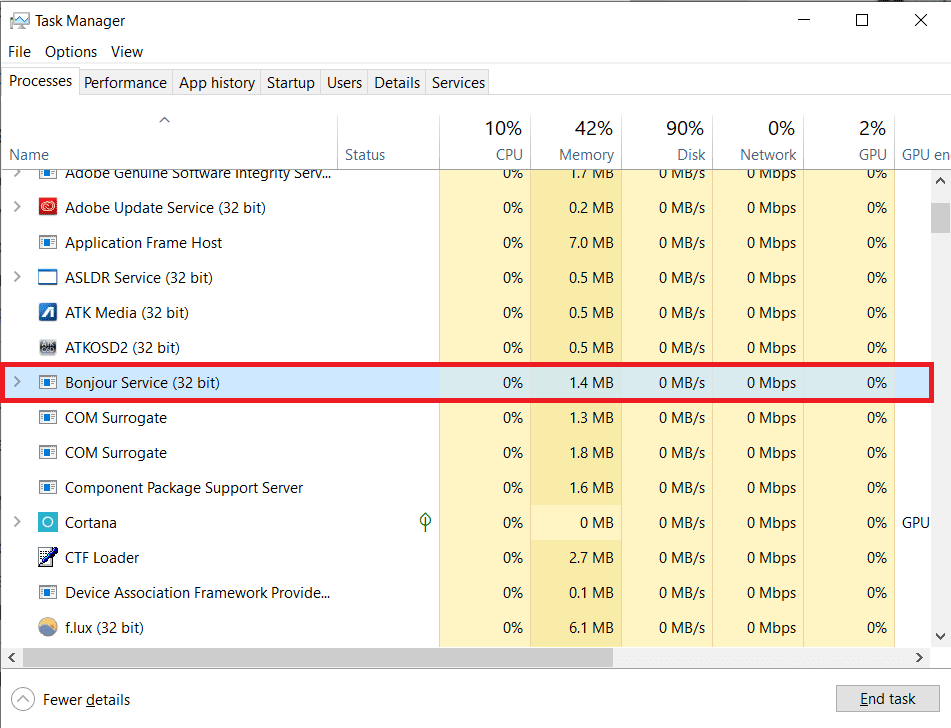
Task: Expand the Adobe Update Service entry
Action: (18, 207)
